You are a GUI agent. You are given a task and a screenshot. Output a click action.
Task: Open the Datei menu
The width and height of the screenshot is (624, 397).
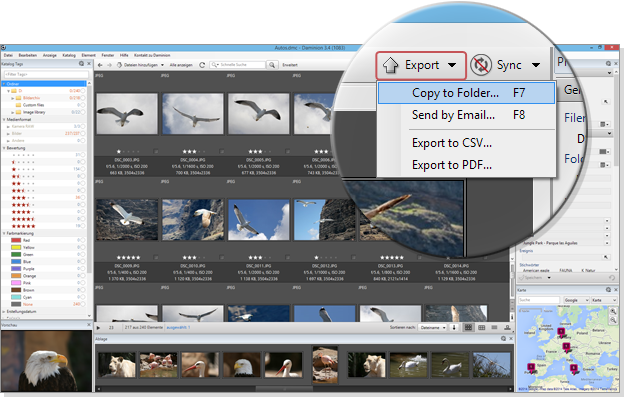tap(8, 55)
